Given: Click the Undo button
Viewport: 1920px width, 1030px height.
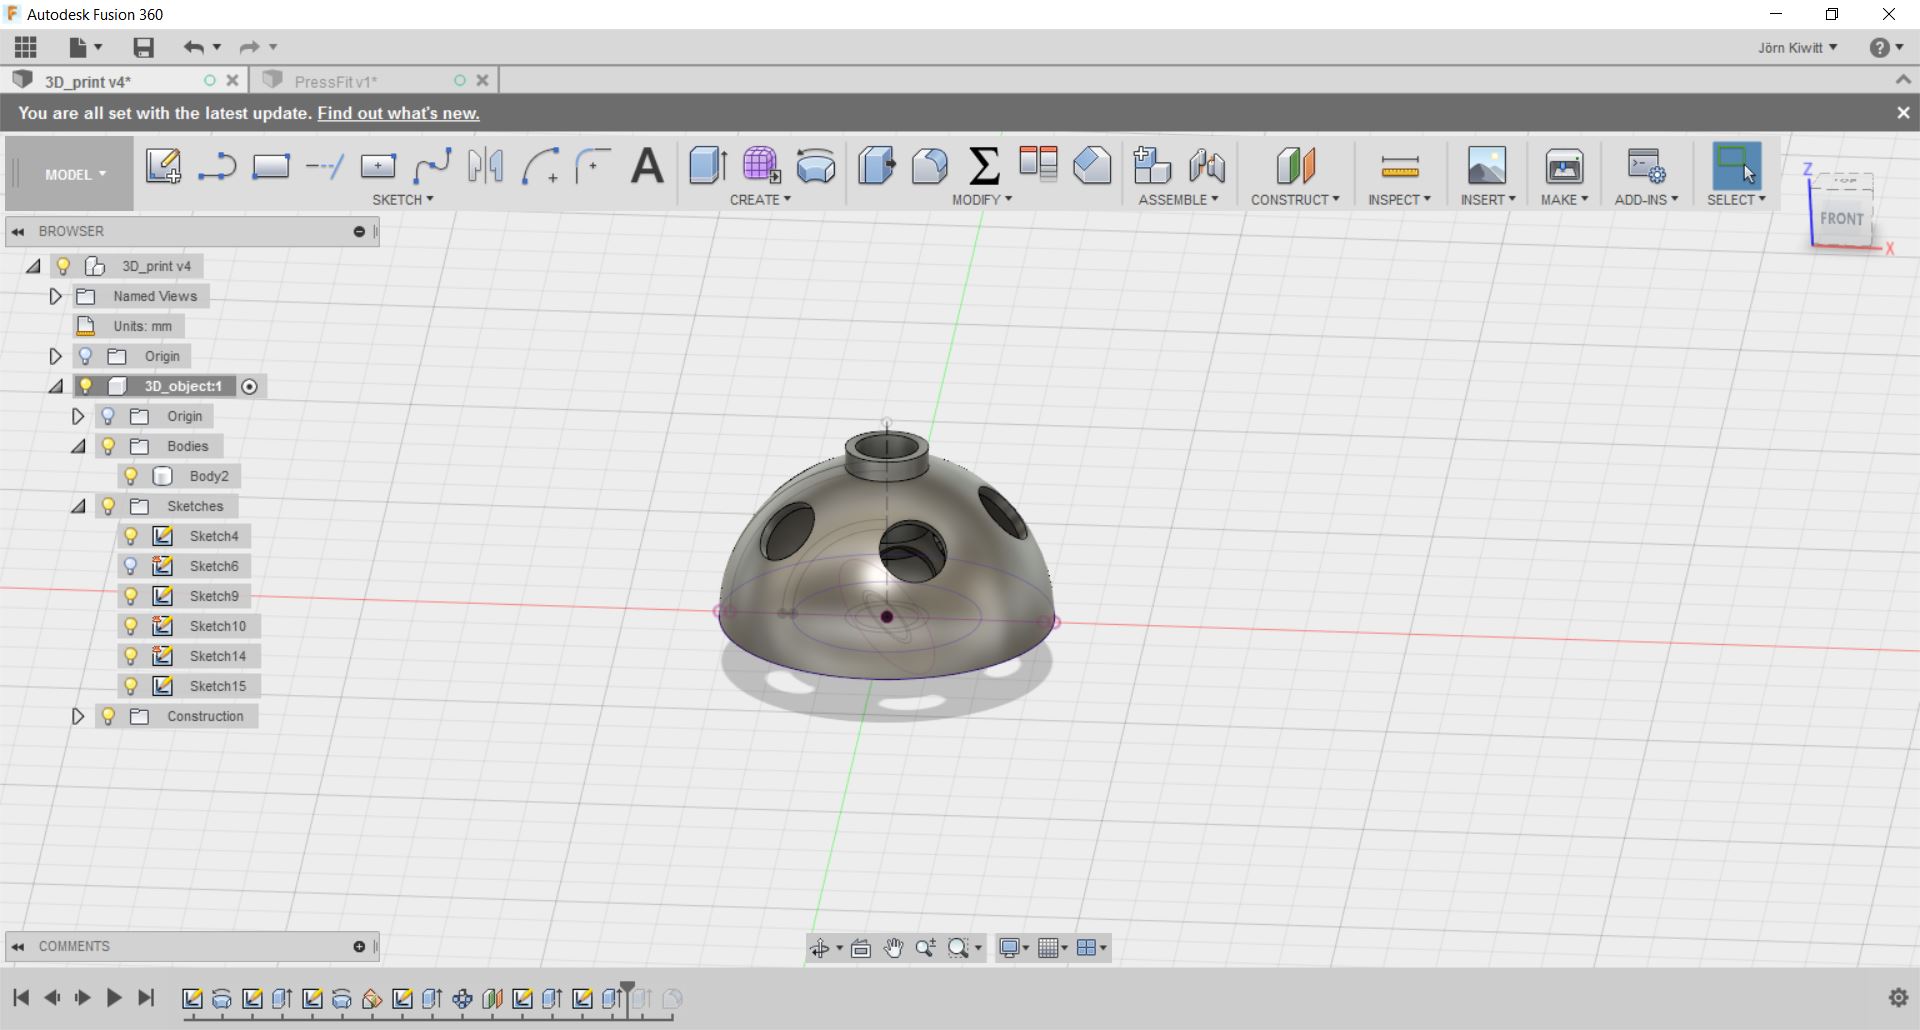Looking at the screenshot, I should click(193, 47).
